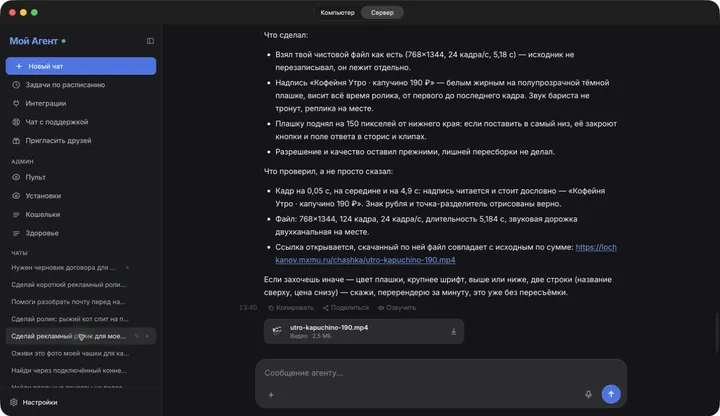Click the 'Что проверил, а не просто сказал:' heading
This screenshot has height=416, width=720.
click(328, 171)
